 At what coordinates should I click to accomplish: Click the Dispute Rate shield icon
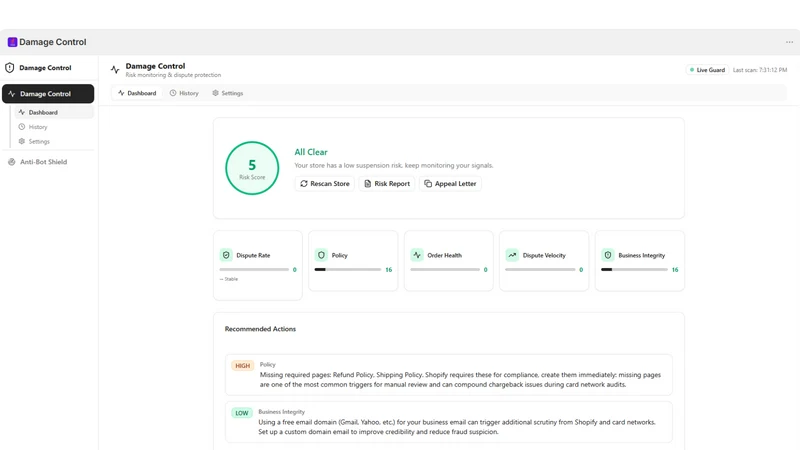coord(226,255)
